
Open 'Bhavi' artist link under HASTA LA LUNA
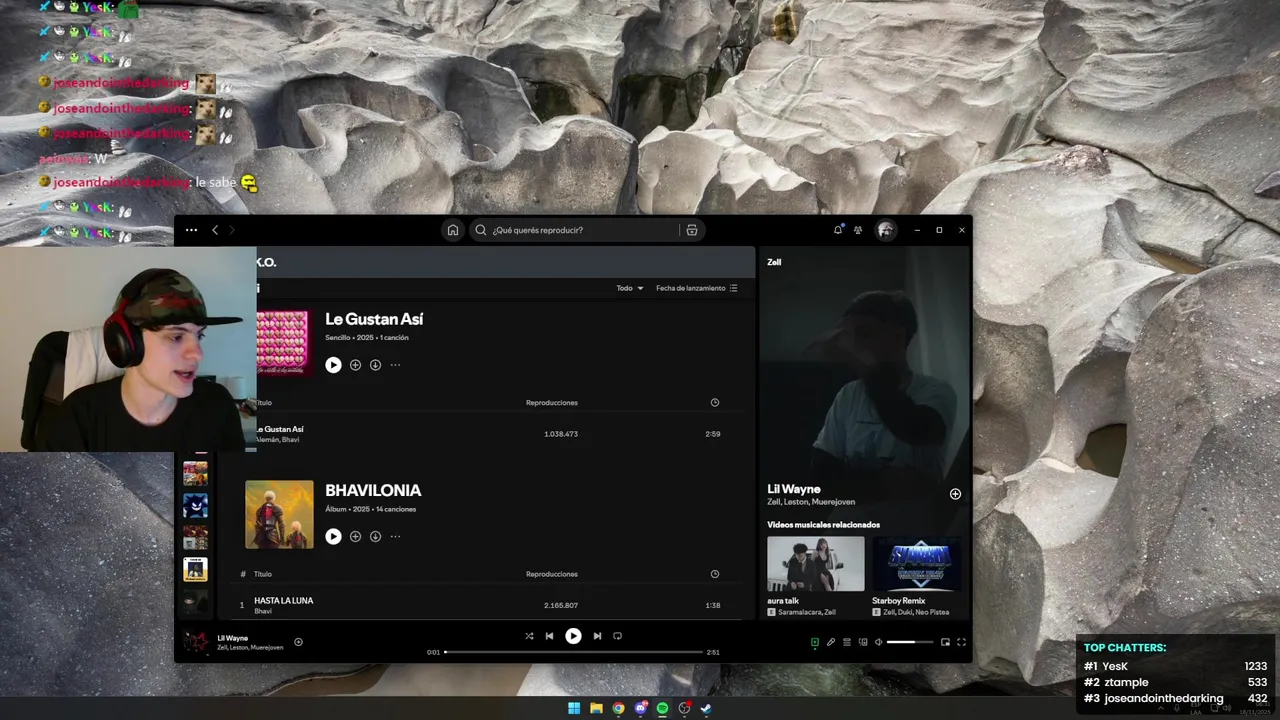pos(263,611)
